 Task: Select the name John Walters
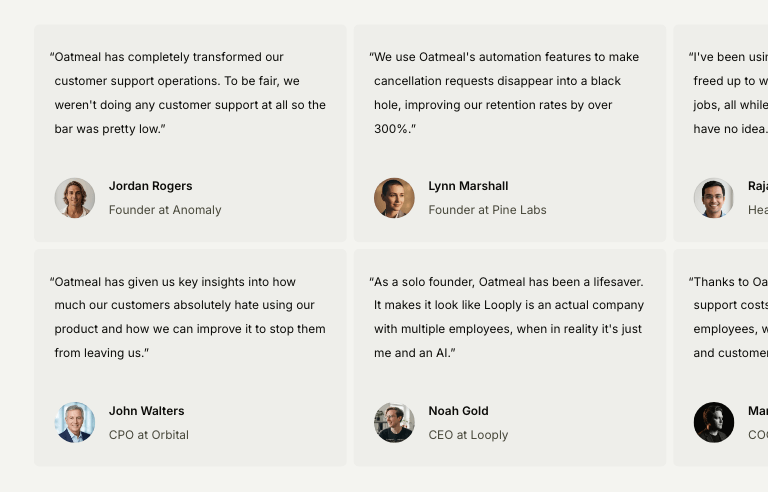pyautogui.click(x=146, y=411)
